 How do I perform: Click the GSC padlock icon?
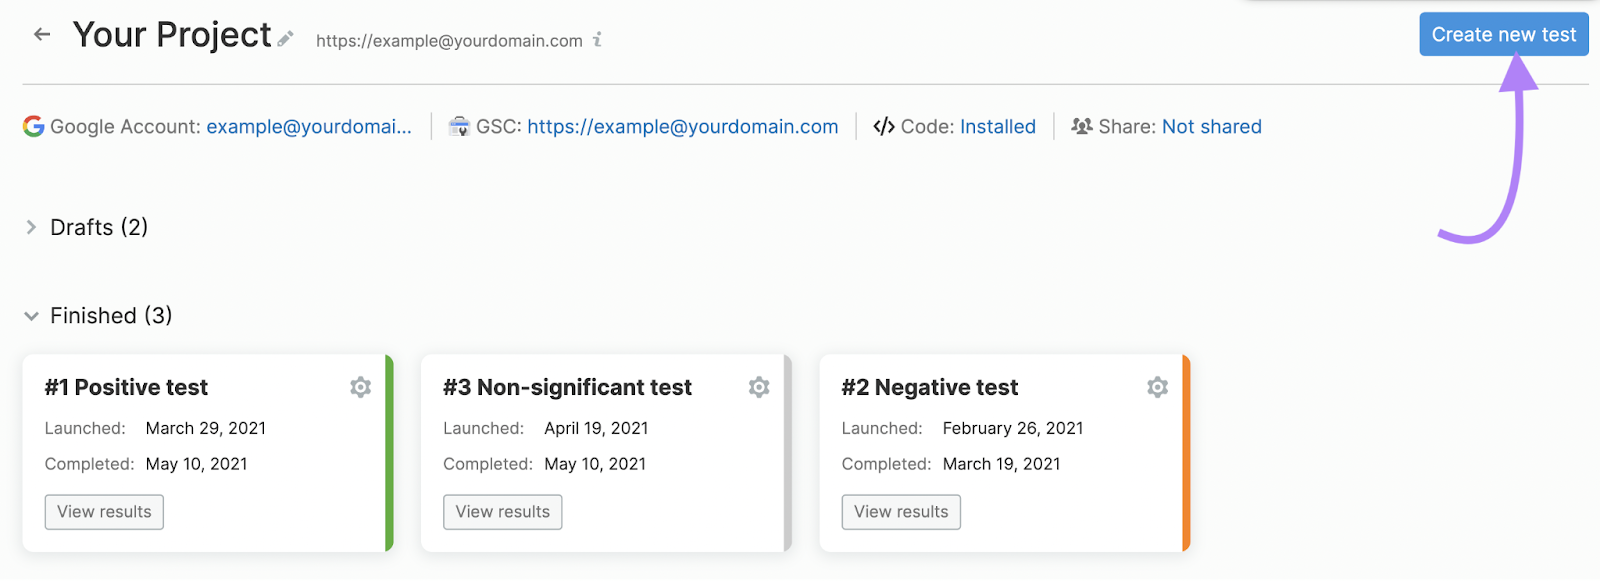[459, 126]
